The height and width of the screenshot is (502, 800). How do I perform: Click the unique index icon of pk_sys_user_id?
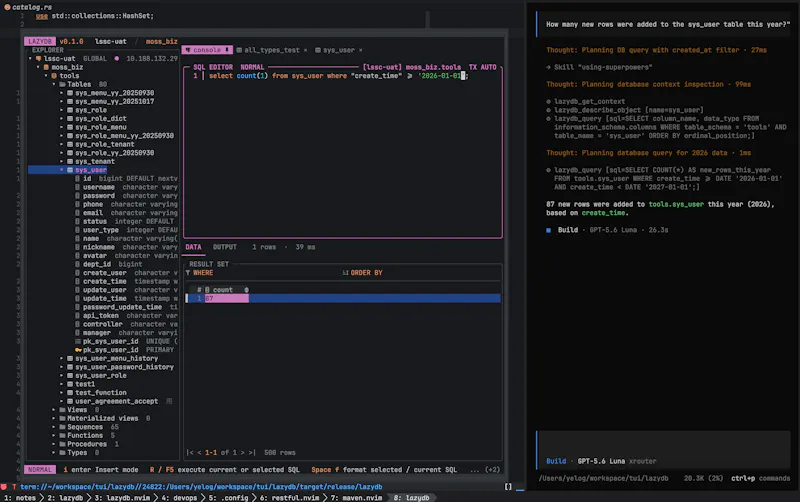78,341
